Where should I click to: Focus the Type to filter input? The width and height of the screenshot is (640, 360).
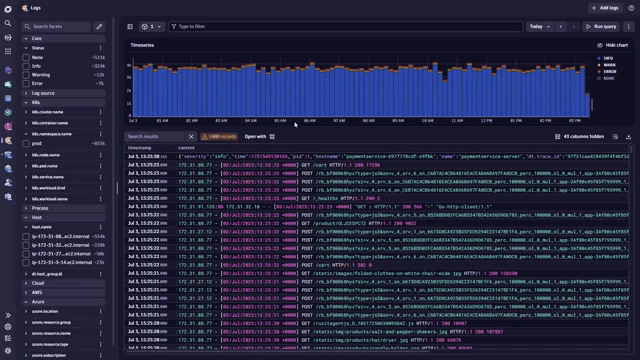click(x=345, y=27)
